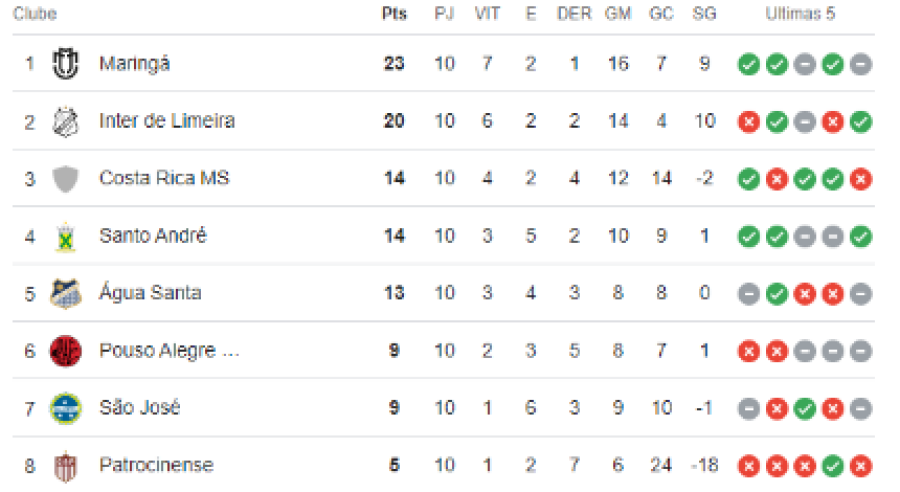Click the São José crest icon
Viewport: 900px width, 492px height.
coord(66,408)
